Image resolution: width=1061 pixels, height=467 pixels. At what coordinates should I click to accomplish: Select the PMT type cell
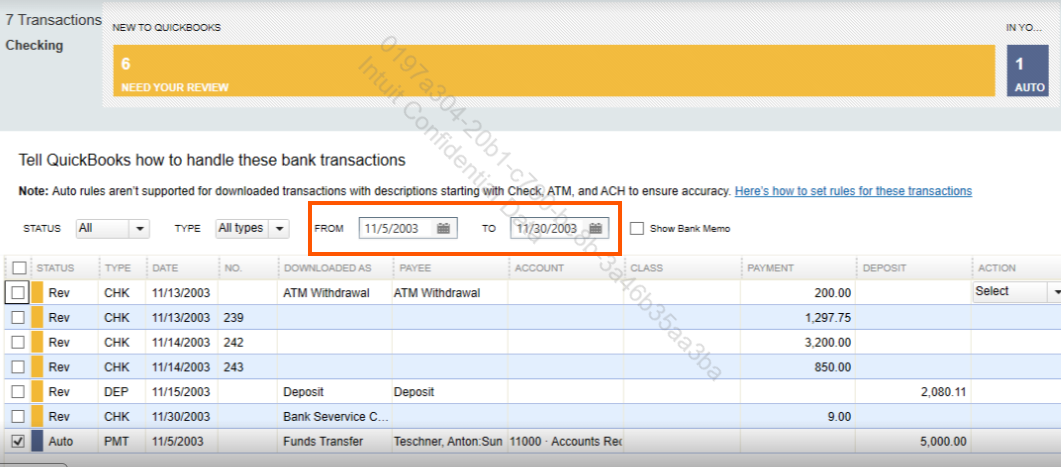[x=114, y=442]
